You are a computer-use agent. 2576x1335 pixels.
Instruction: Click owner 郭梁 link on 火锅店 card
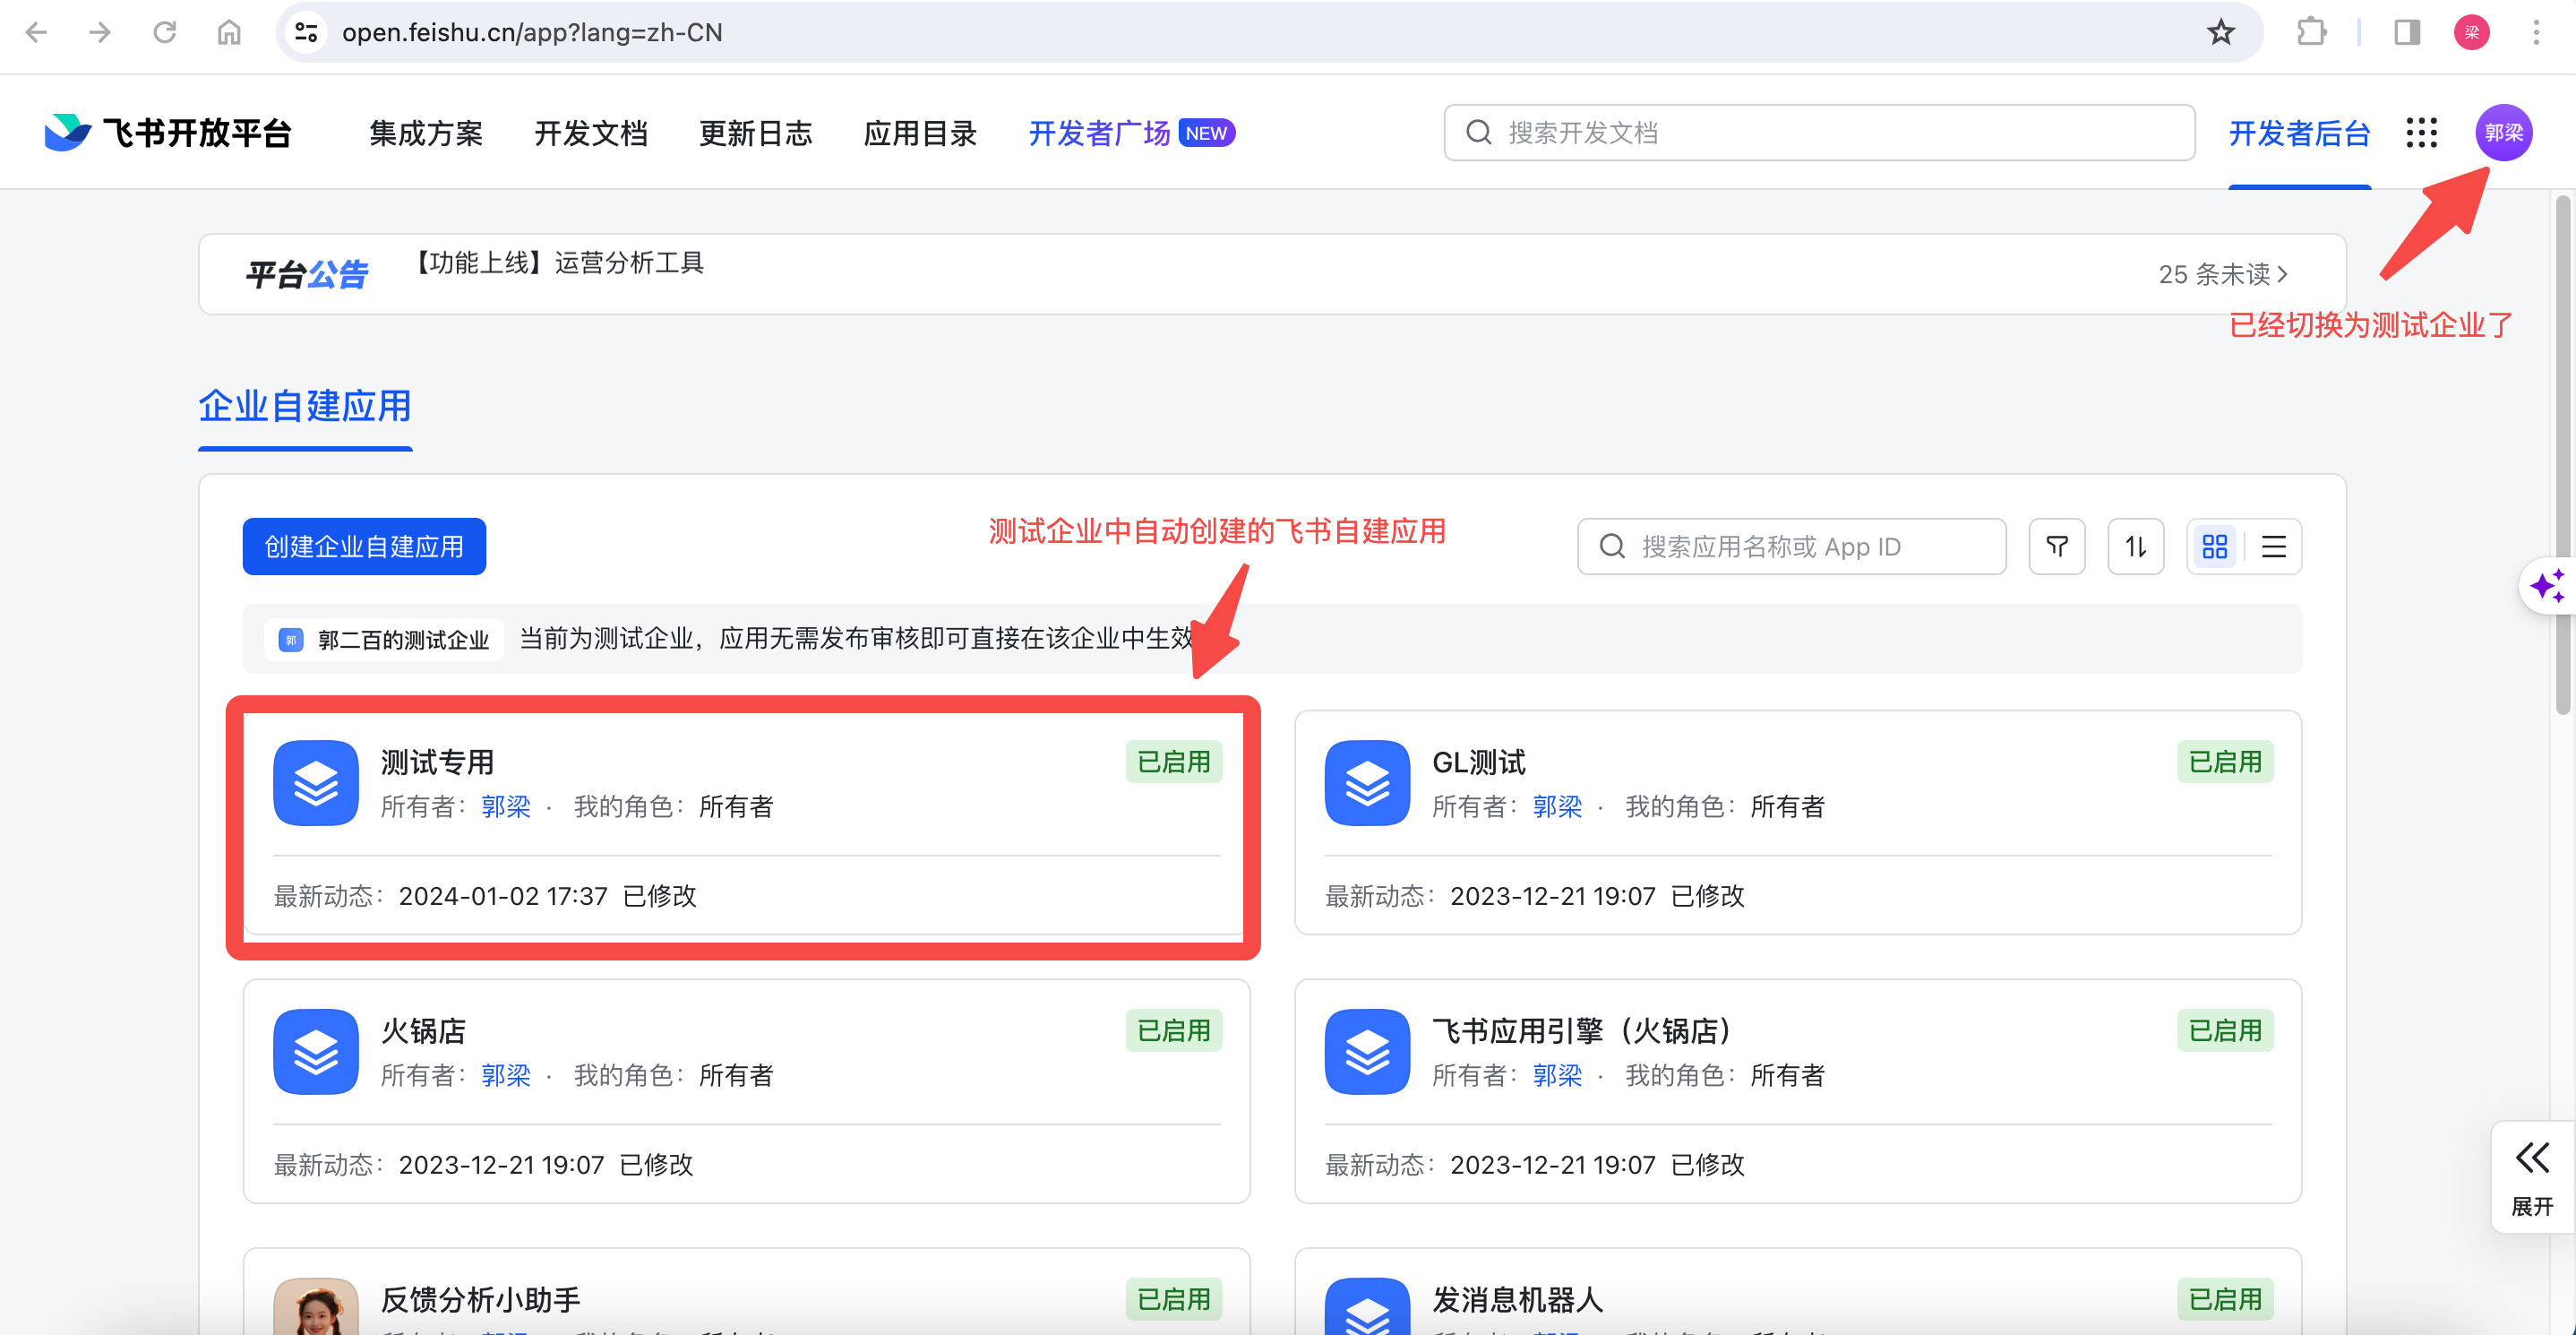click(x=506, y=1075)
